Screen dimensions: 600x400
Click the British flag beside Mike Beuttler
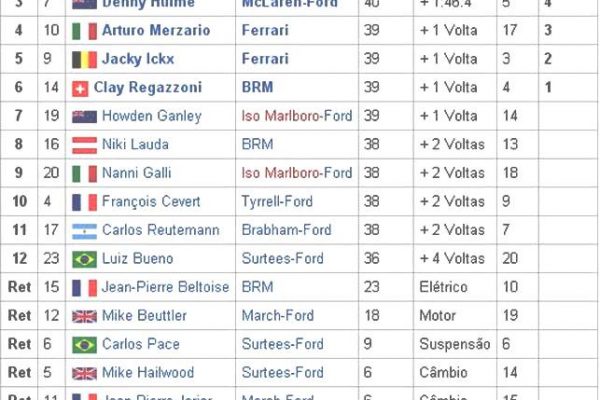(x=85, y=317)
